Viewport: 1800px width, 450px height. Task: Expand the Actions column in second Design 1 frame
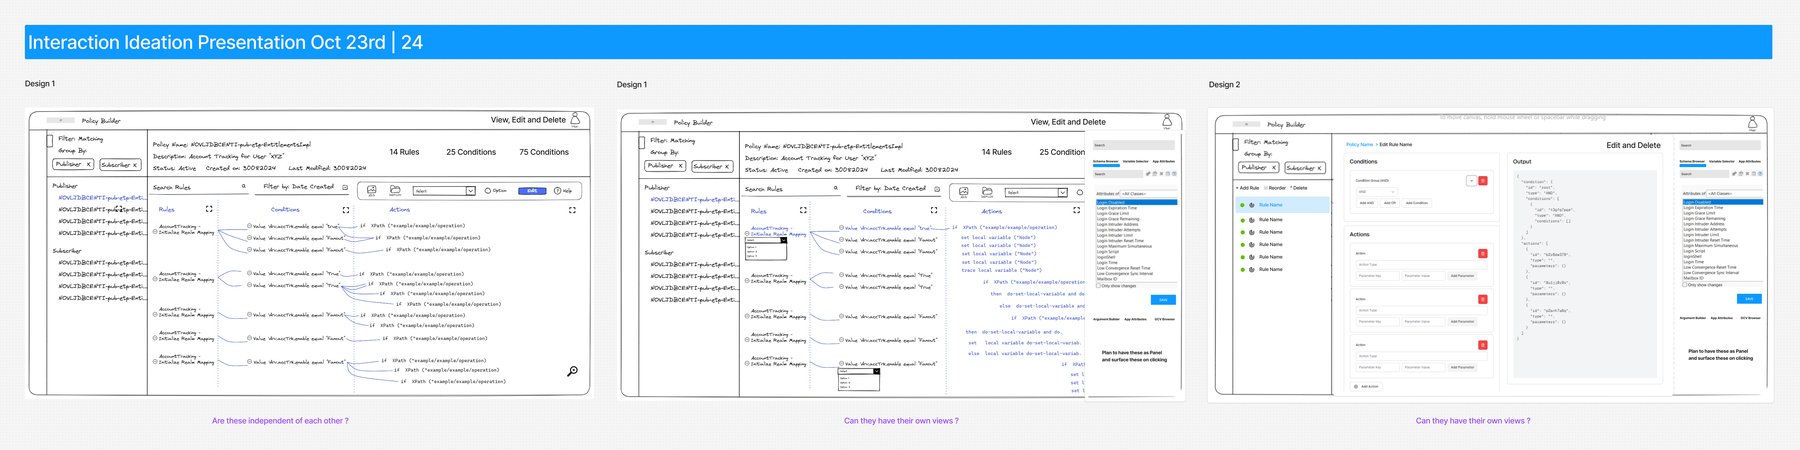[x=1076, y=210]
